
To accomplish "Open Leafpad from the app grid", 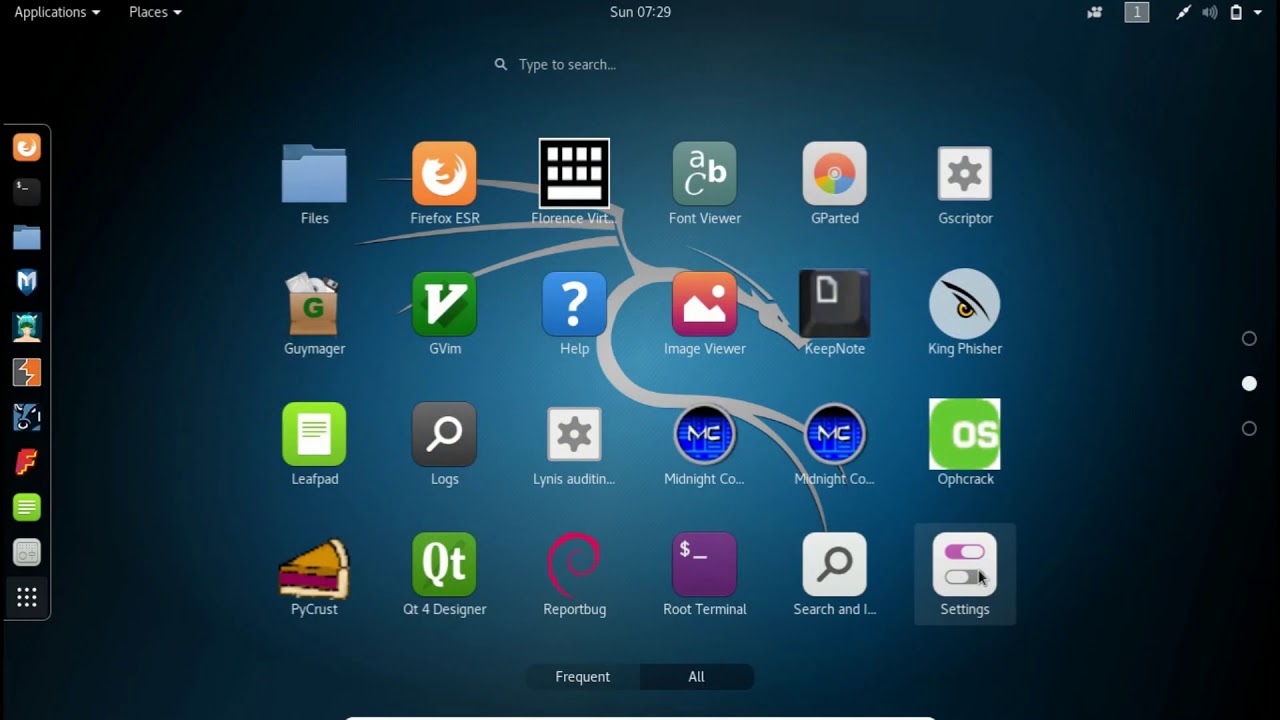I will click(x=314, y=444).
